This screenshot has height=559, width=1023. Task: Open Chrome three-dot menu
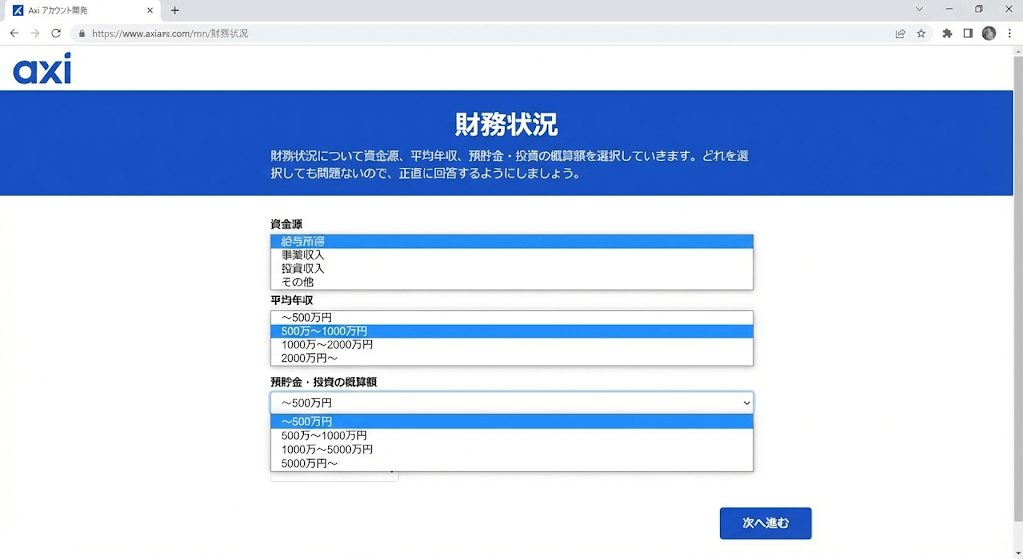[x=1009, y=33]
